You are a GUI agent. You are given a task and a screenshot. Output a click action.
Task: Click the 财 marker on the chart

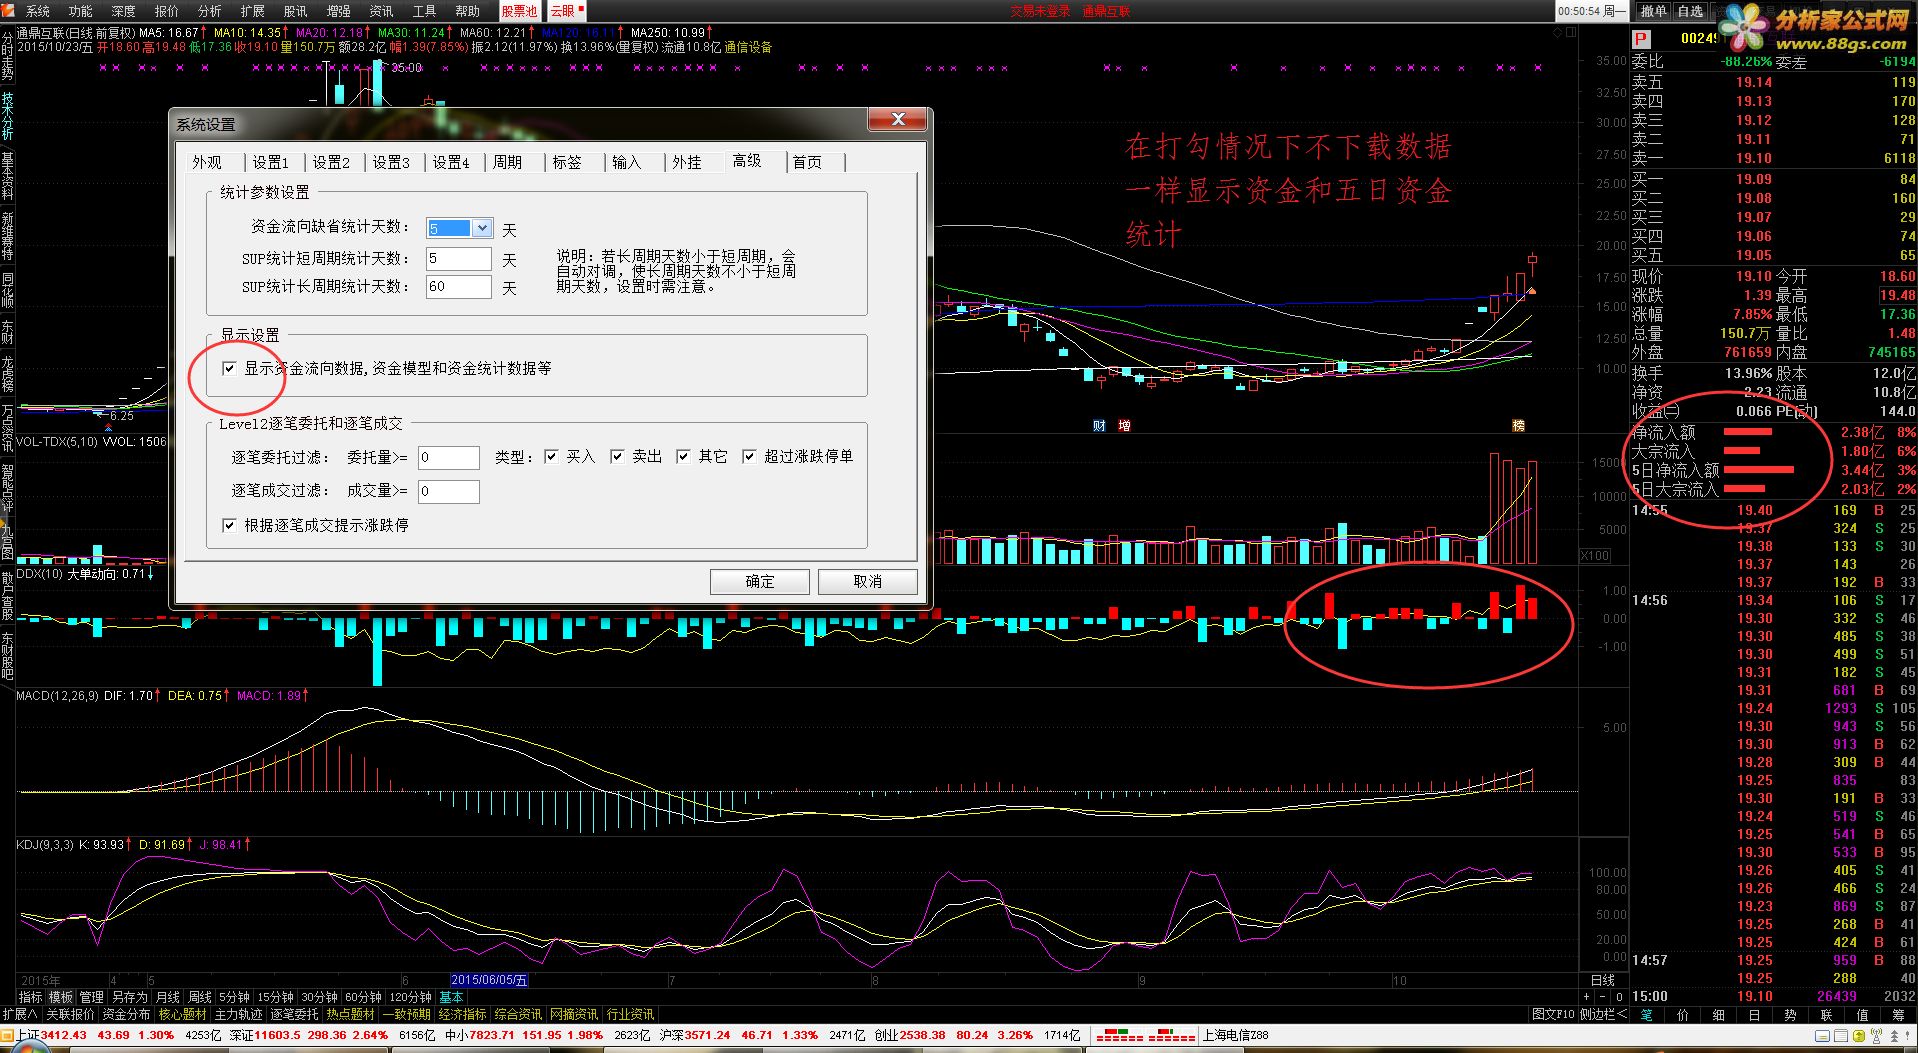pyautogui.click(x=1099, y=426)
